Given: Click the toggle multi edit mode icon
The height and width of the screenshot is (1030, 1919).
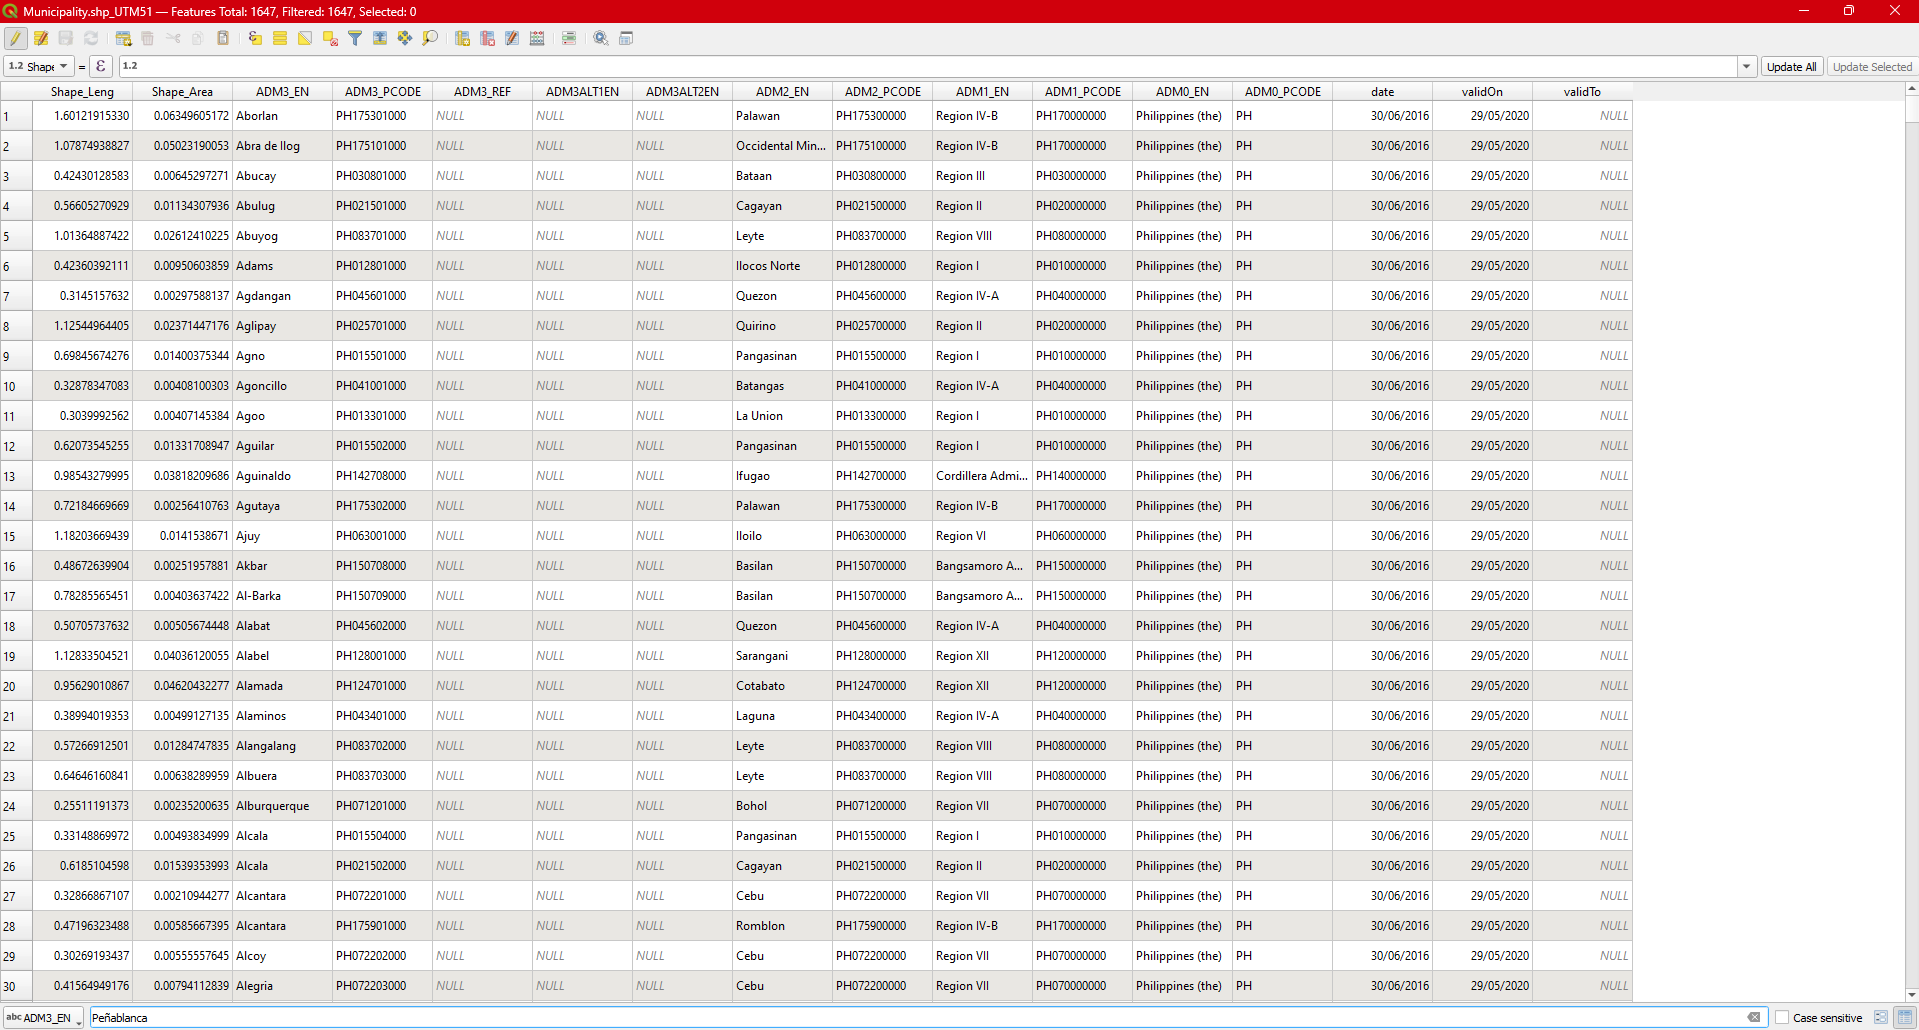Looking at the screenshot, I should pos(41,38).
